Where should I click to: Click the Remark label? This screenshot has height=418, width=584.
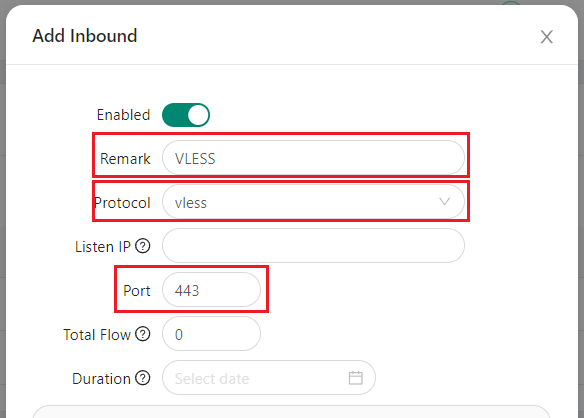pyautogui.click(x=125, y=159)
